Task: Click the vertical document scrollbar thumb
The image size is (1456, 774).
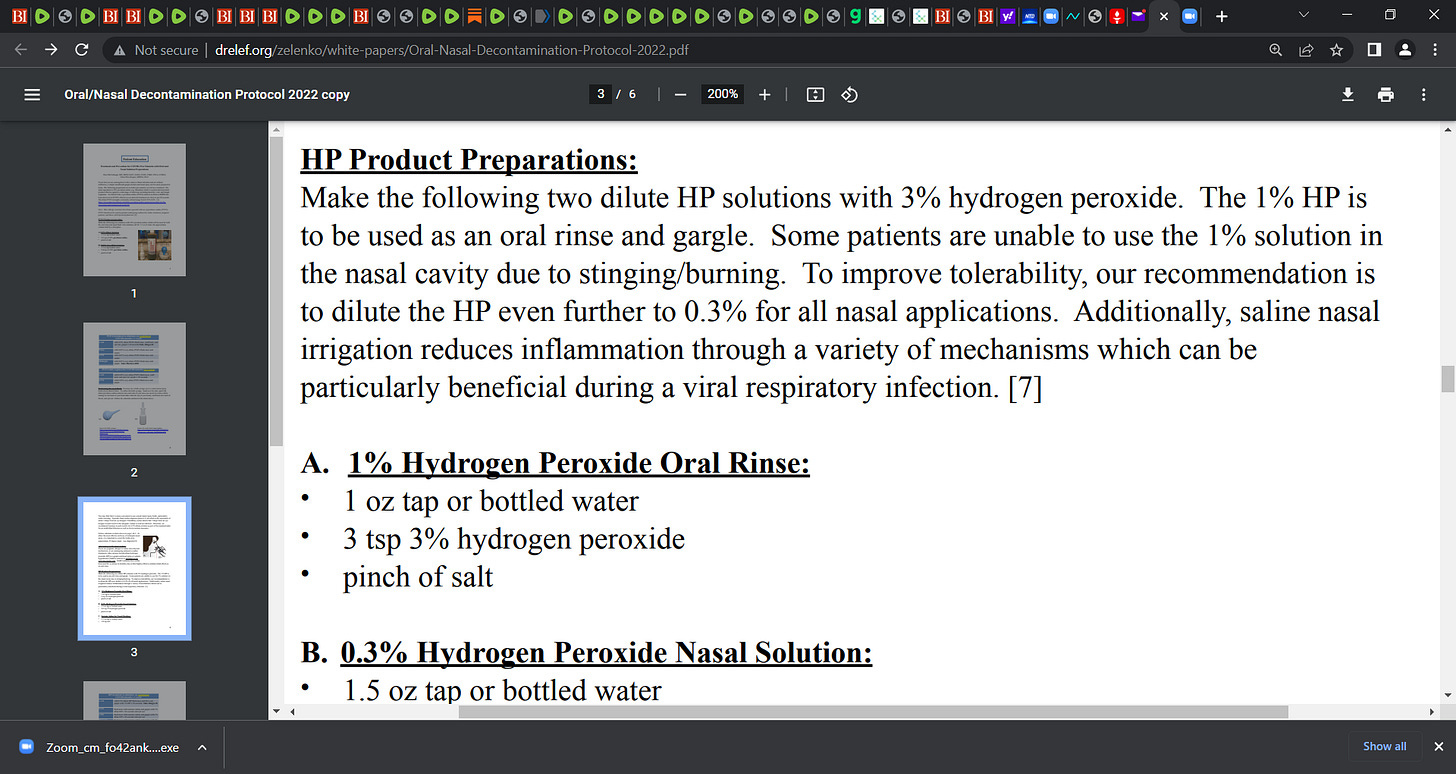Action: [x=1446, y=380]
